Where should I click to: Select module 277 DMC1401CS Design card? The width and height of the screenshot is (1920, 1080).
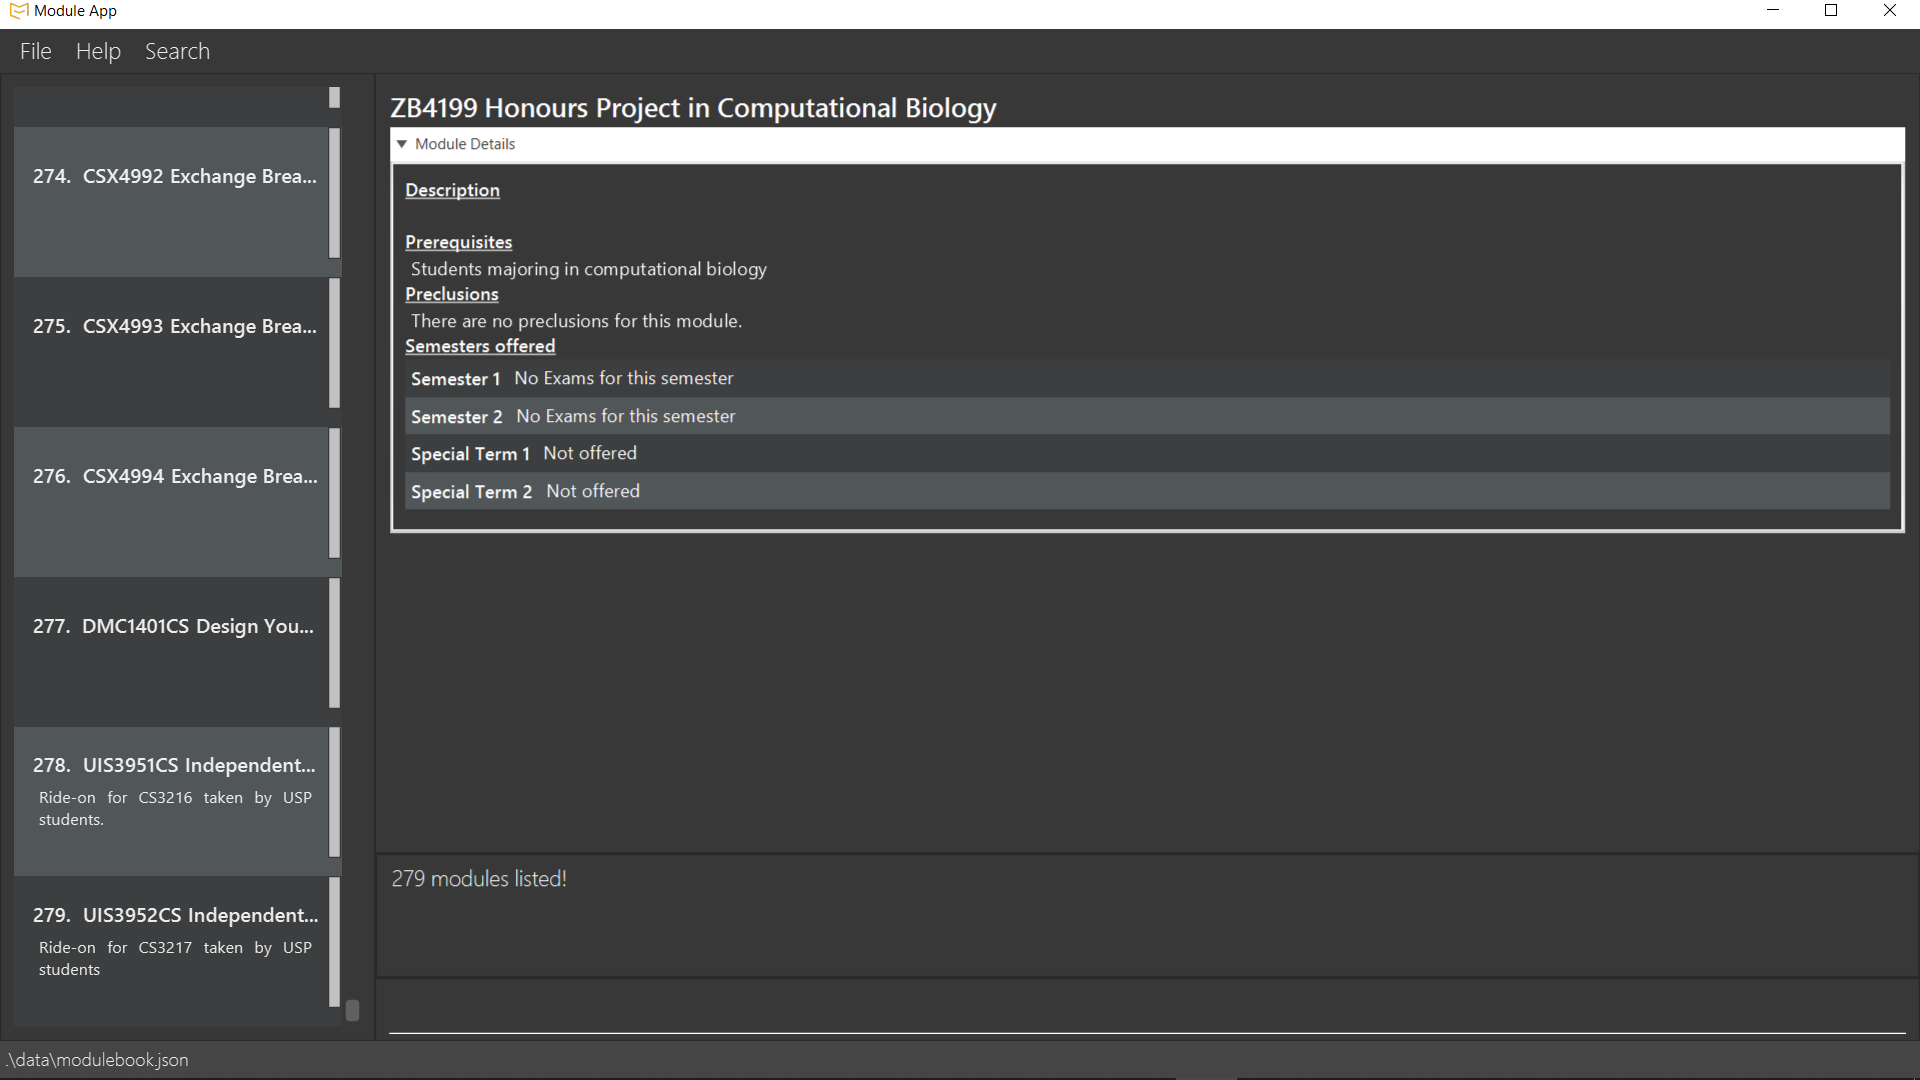pos(172,650)
